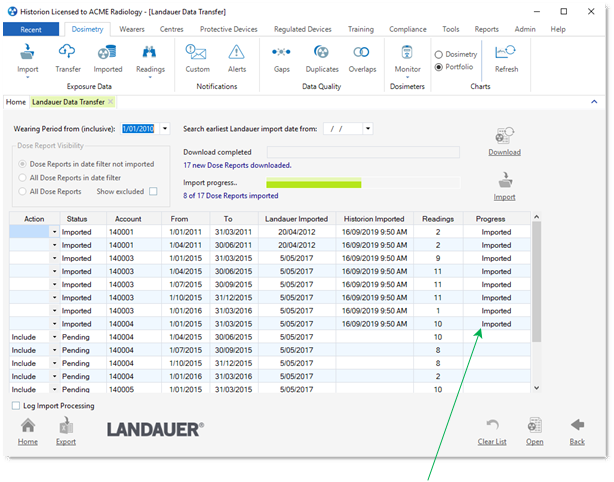Screen dimensions: 614x482
Task: Switch to the Compliance tab
Action: 408,29
